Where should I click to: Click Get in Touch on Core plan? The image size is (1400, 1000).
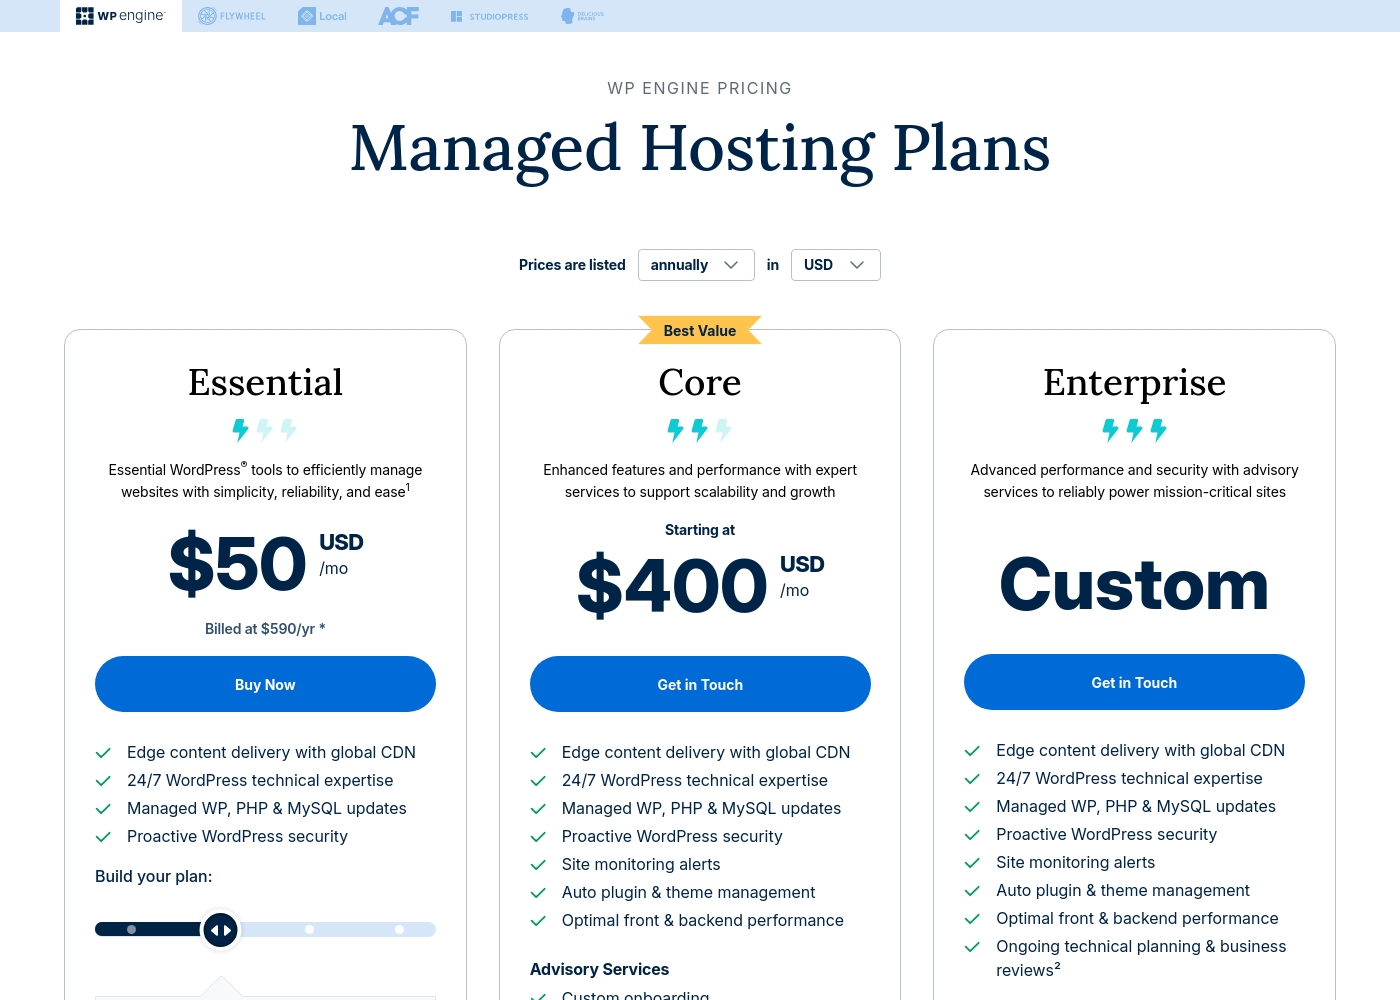[700, 684]
